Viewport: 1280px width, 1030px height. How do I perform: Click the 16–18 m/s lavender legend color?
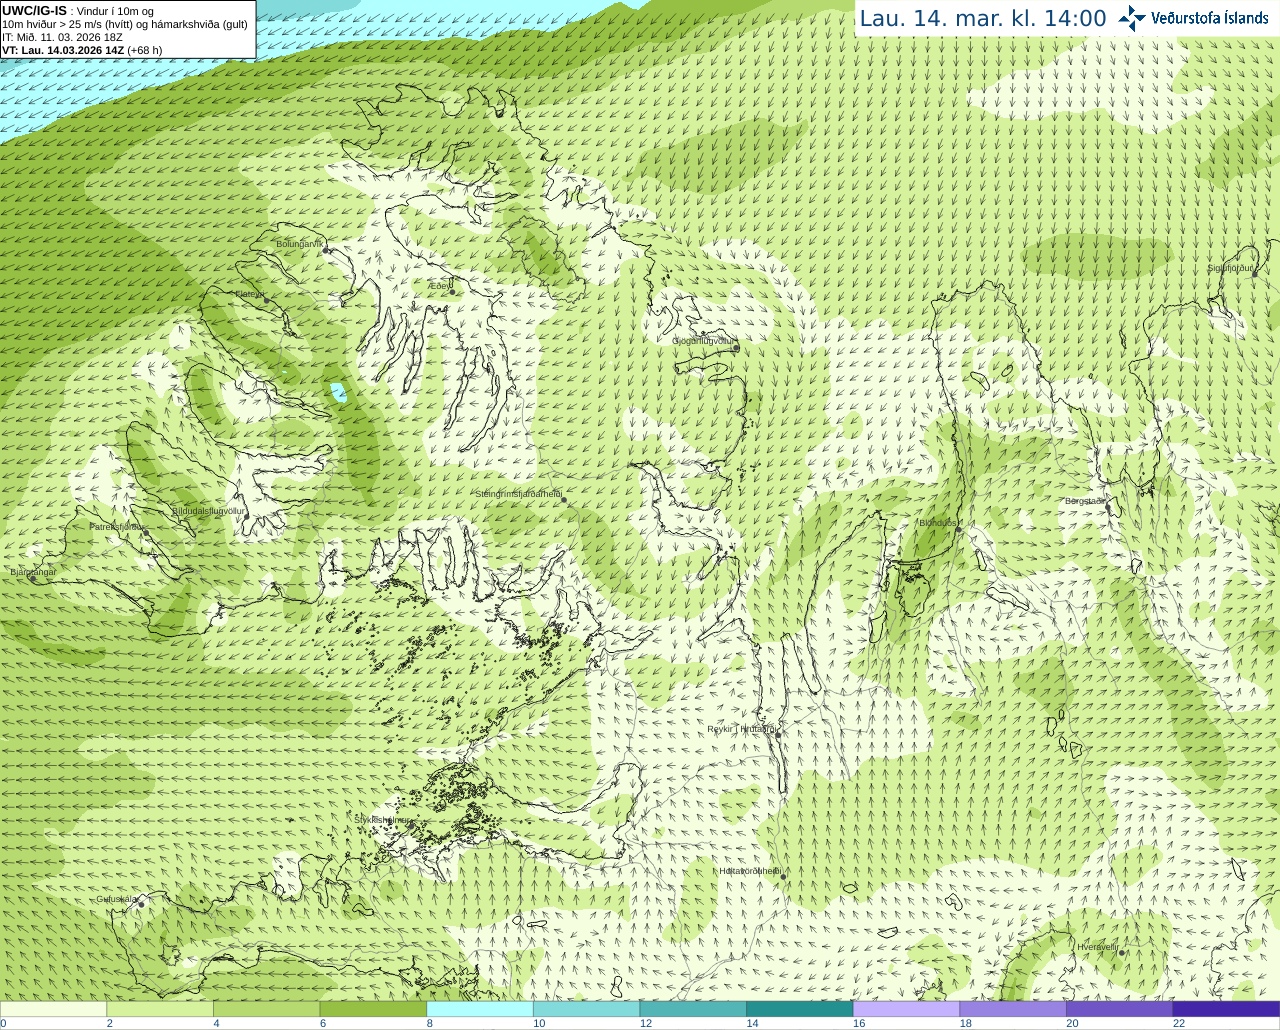[x=906, y=1009]
